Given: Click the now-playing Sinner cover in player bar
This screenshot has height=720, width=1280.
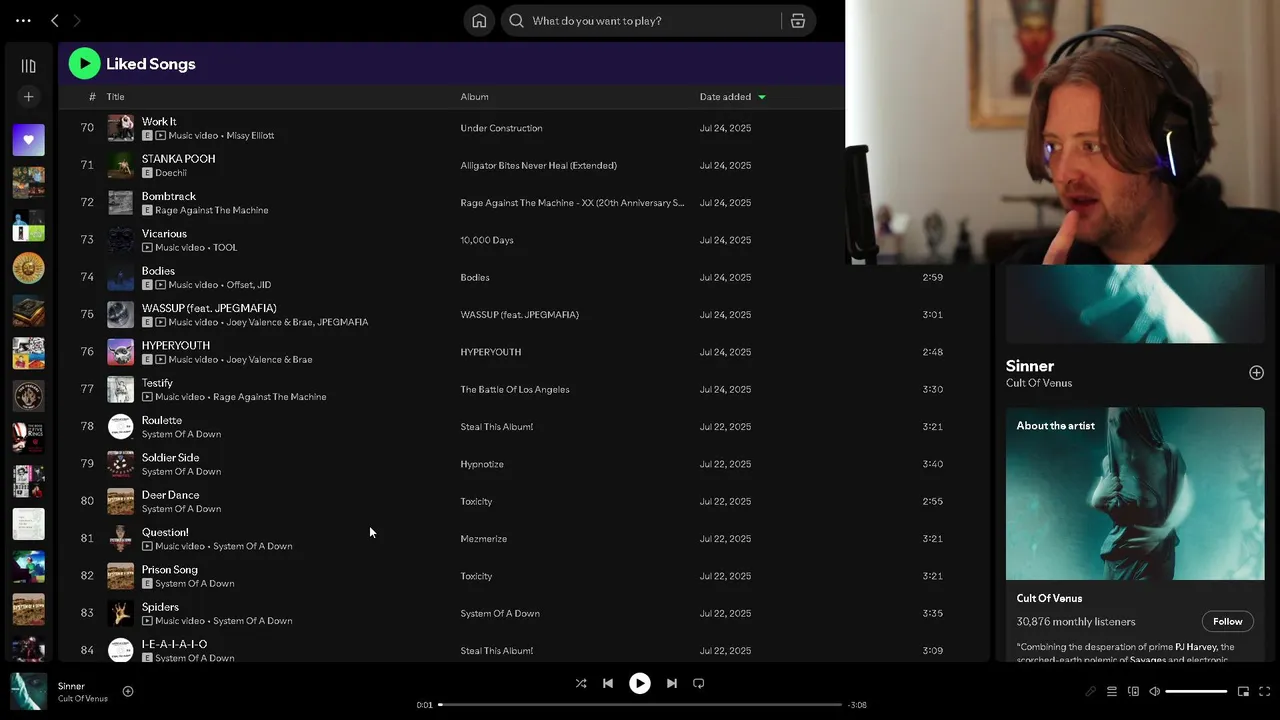Looking at the screenshot, I should [x=28, y=691].
